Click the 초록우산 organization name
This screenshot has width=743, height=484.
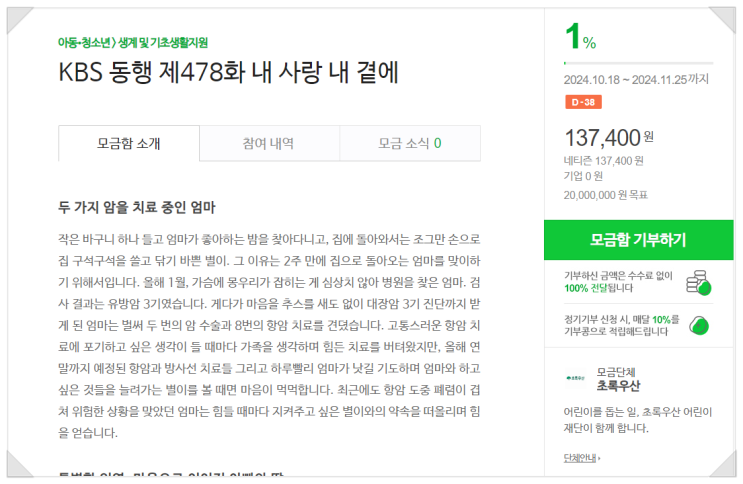617,386
